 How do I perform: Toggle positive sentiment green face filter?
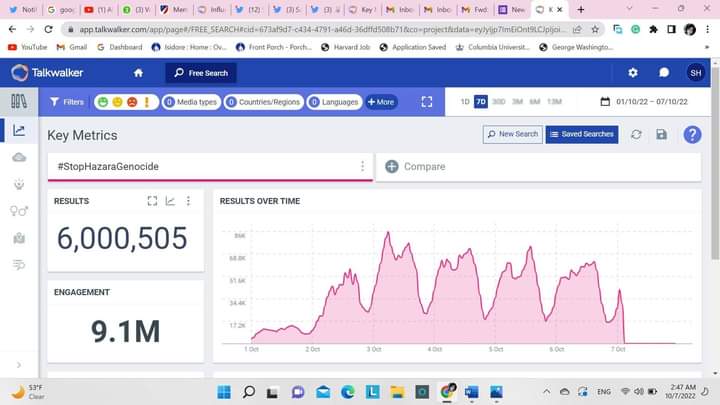103,102
